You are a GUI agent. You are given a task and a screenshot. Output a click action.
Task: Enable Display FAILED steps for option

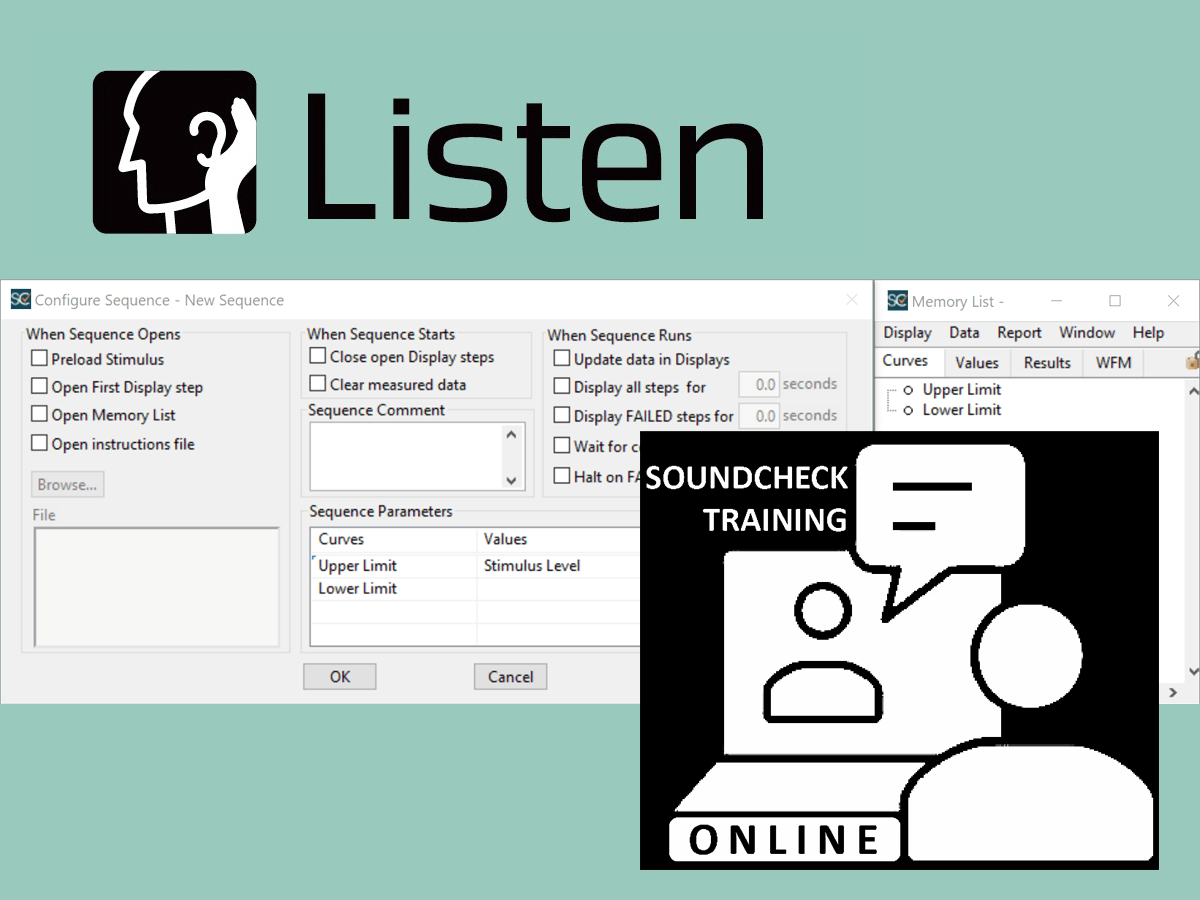pos(562,415)
